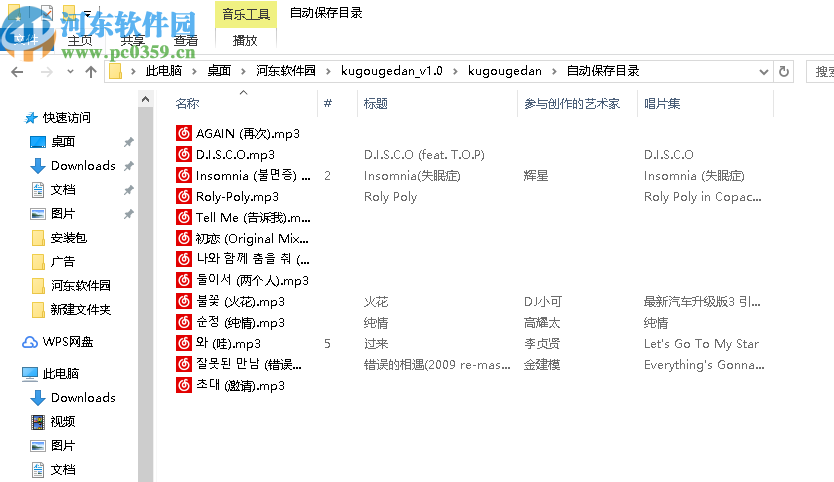The width and height of the screenshot is (834, 482).
Task: Open the 共享 ribbon tab
Action: pyautogui.click(x=132, y=40)
